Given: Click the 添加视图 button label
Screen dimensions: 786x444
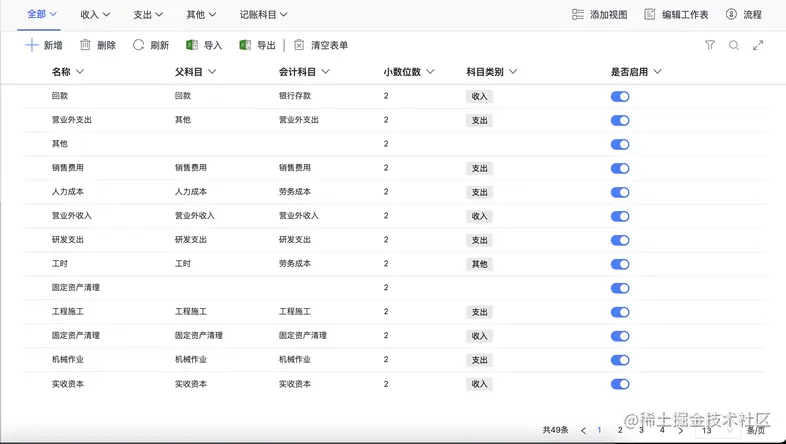Looking at the screenshot, I should [x=609, y=15].
